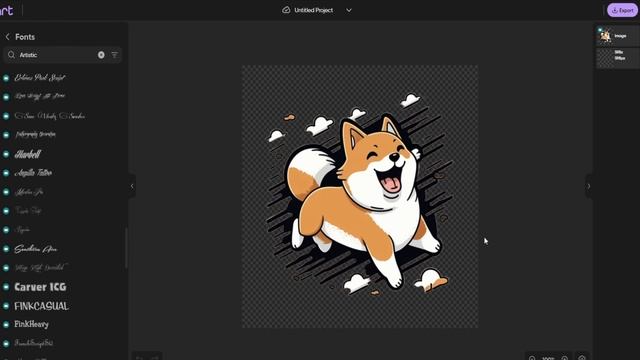Image resolution: width=640 pixels, height=360 pixels.
Task: Select the FINKCASUAL font
Action: [41, 306]
